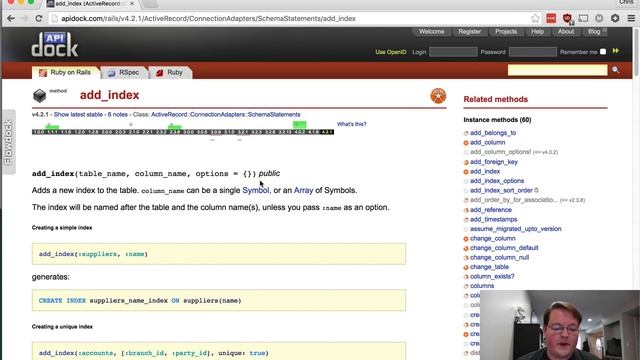
Task: Click the Instance methods (60) heading
Action: tap(497, 120)
